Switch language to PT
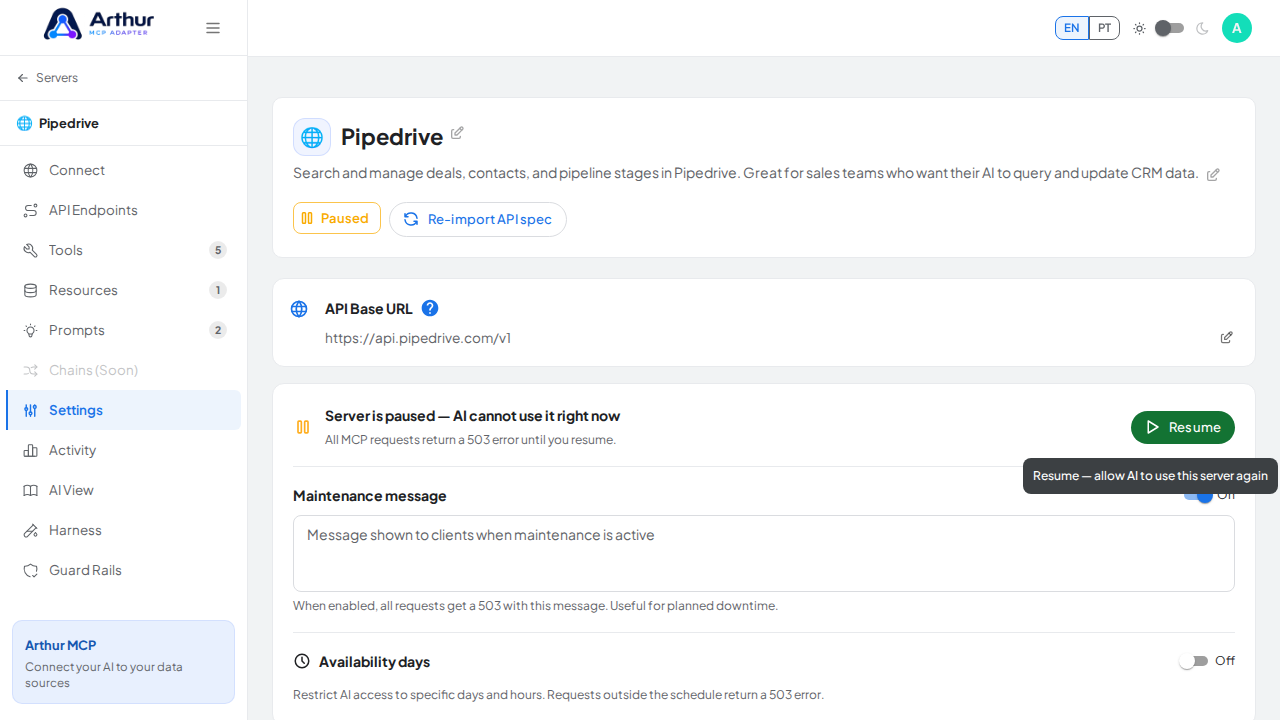Viewport: 1280px width, 720px height. coord(1104,28)
